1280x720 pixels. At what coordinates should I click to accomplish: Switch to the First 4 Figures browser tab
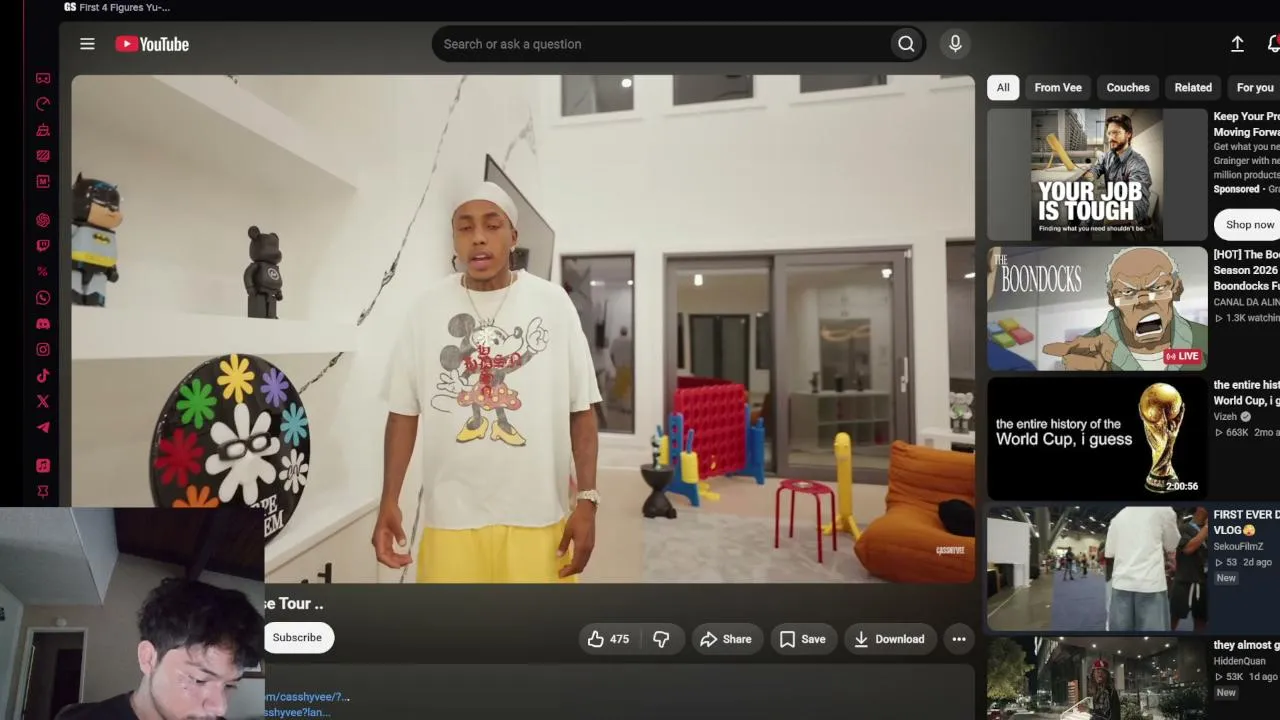(x=118, y=8)
